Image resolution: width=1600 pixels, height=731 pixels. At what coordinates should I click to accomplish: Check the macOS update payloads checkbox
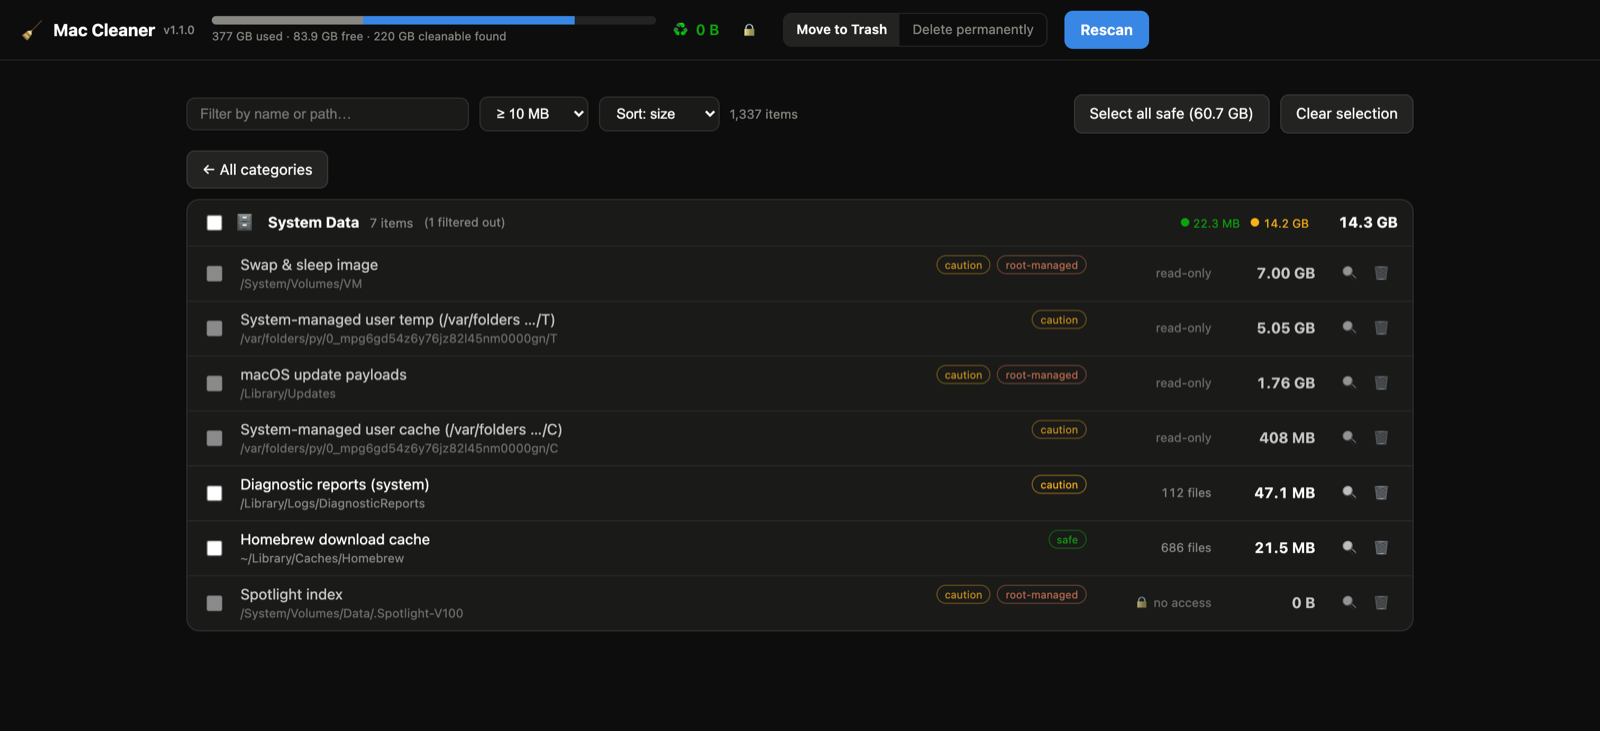[214, 384]
